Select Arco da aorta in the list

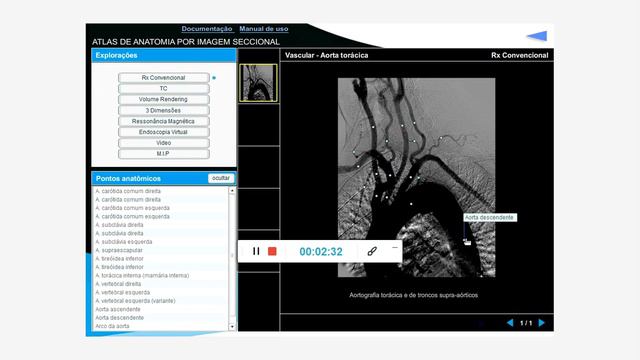click(x=112, y=326)
